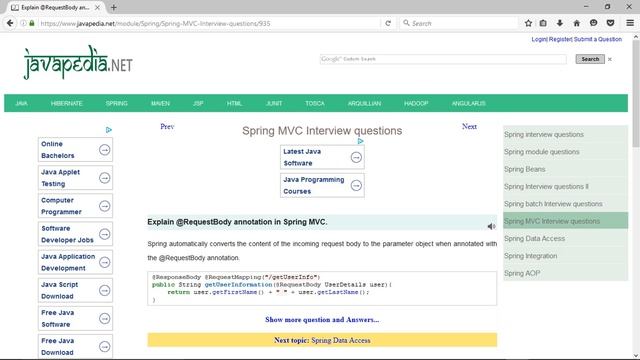Clear the custom search with X icon
Screen dimensions: 640x360
(610, 59)
